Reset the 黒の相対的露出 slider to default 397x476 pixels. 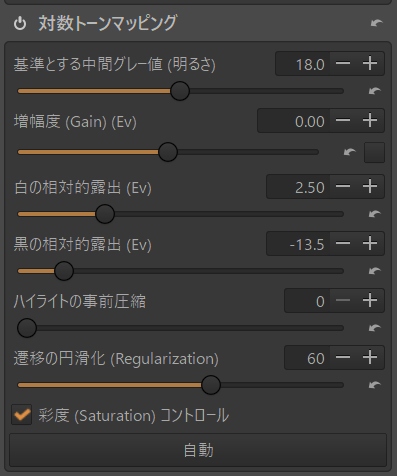pyautogui.click(x=375, y=271)
